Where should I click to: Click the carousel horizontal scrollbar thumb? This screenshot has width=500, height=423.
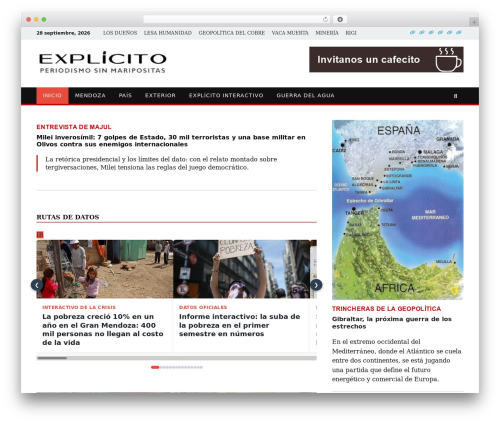click(x=52, y=358)
